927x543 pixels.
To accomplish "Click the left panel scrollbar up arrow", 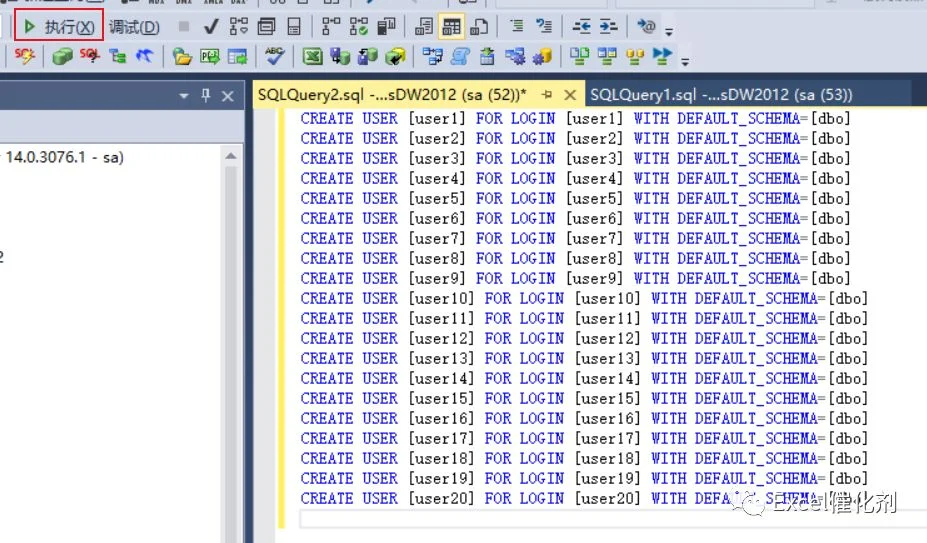I will [x=231, y=156].
